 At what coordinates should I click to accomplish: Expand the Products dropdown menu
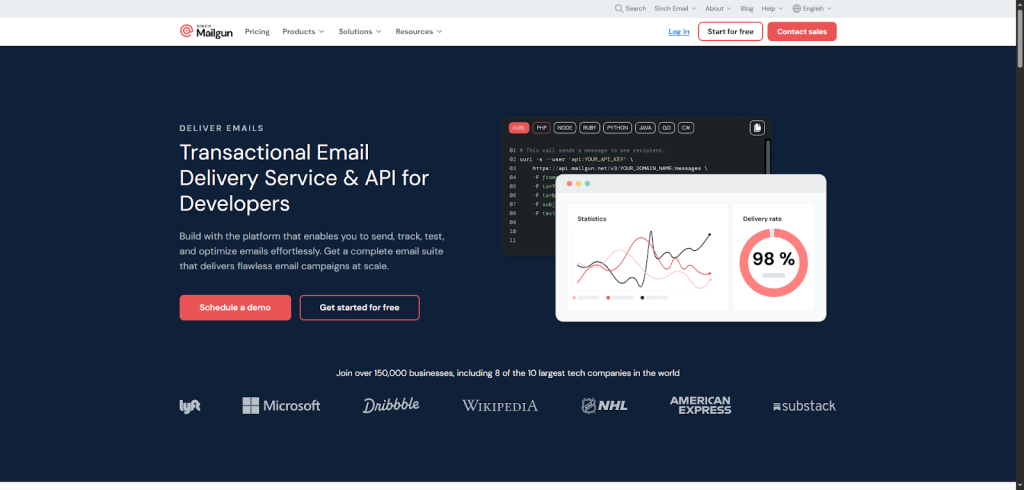[x=303, y=32]
